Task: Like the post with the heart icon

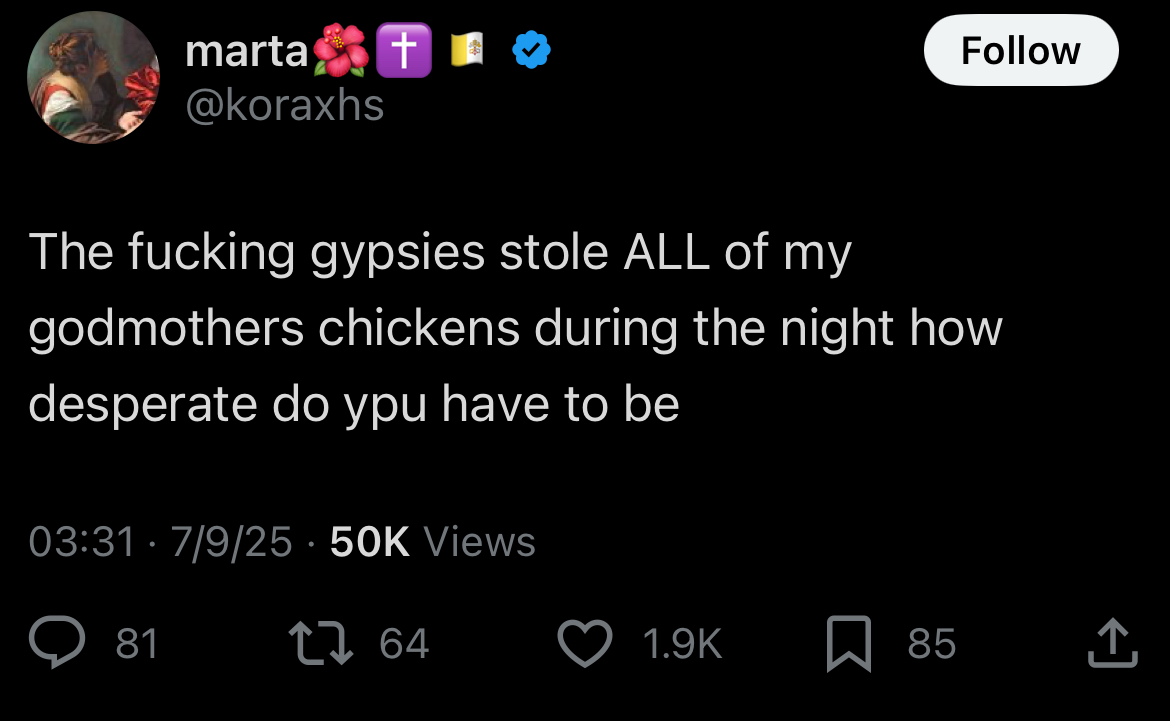Action: [x=585, y=643]
